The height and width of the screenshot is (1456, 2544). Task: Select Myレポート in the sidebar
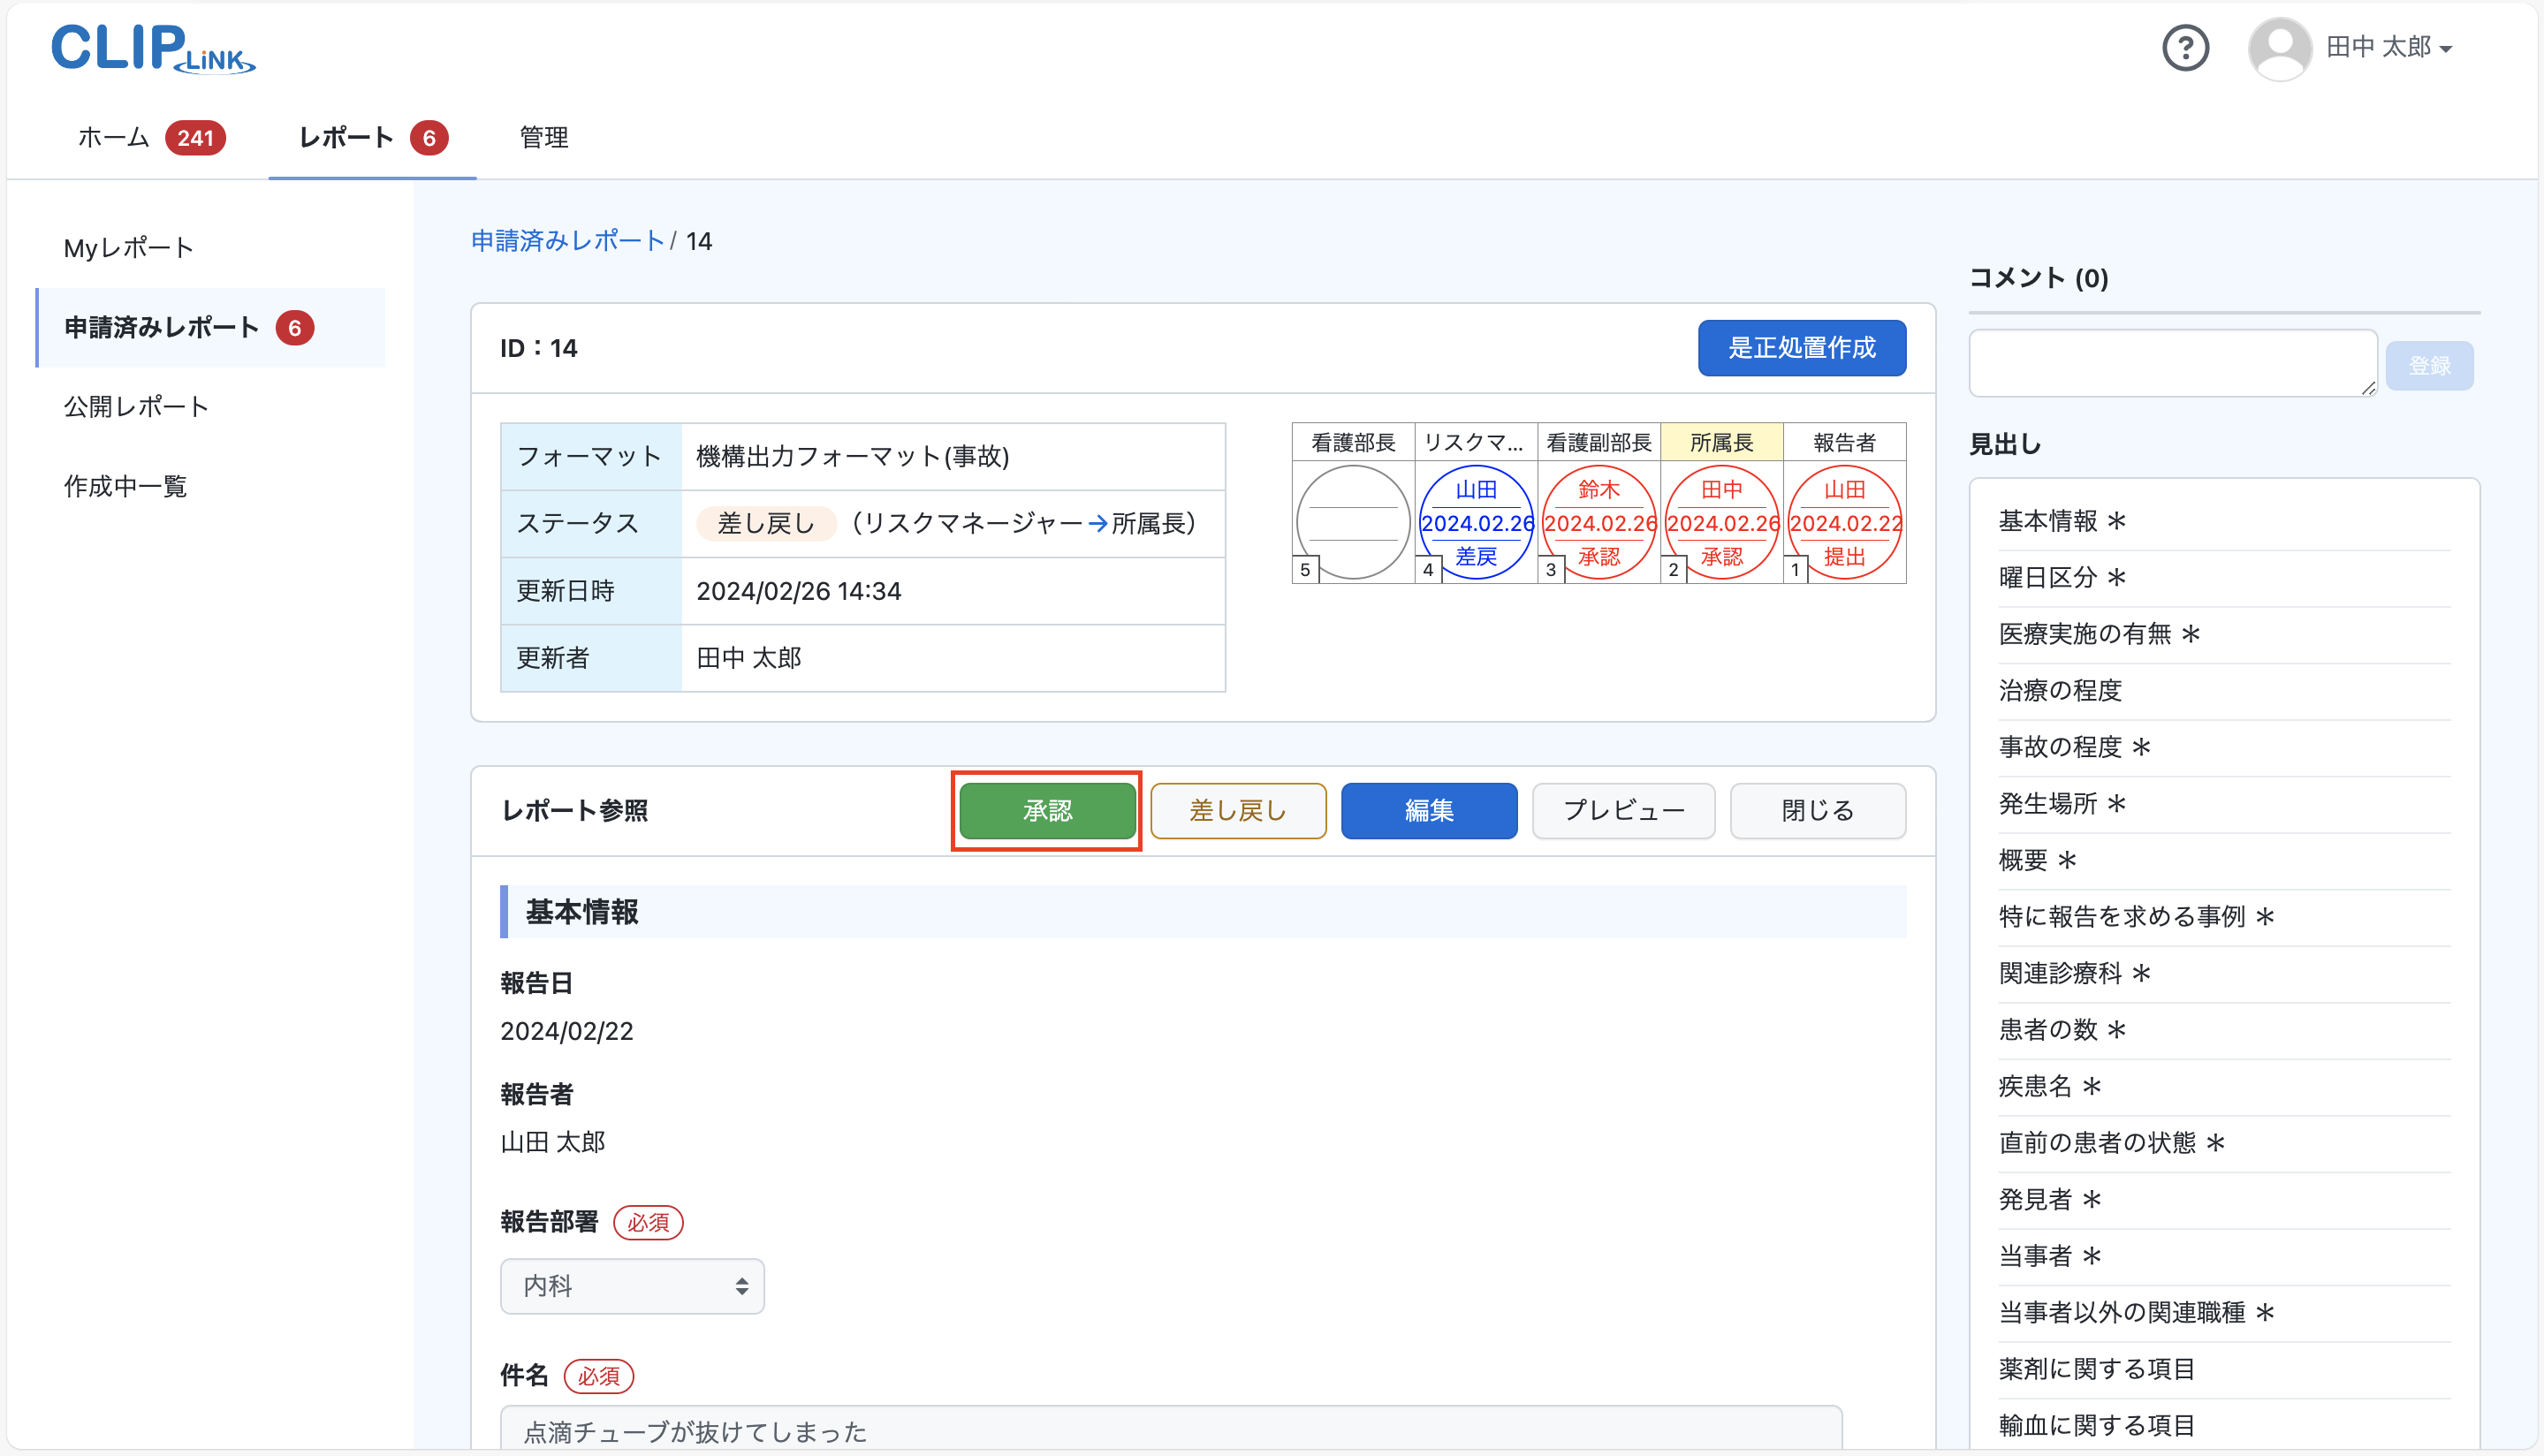pos(128,247)
